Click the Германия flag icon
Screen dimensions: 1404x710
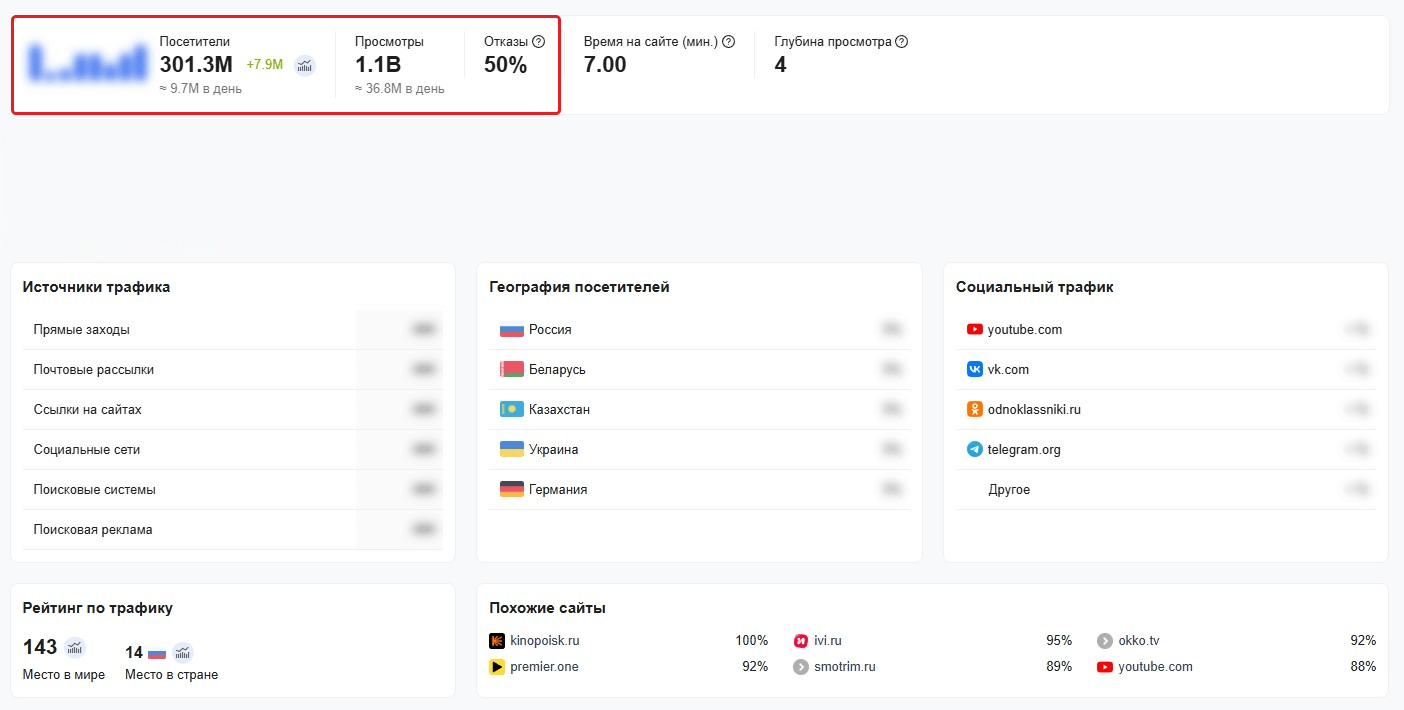pyautogui.click(x=512, y=490)
